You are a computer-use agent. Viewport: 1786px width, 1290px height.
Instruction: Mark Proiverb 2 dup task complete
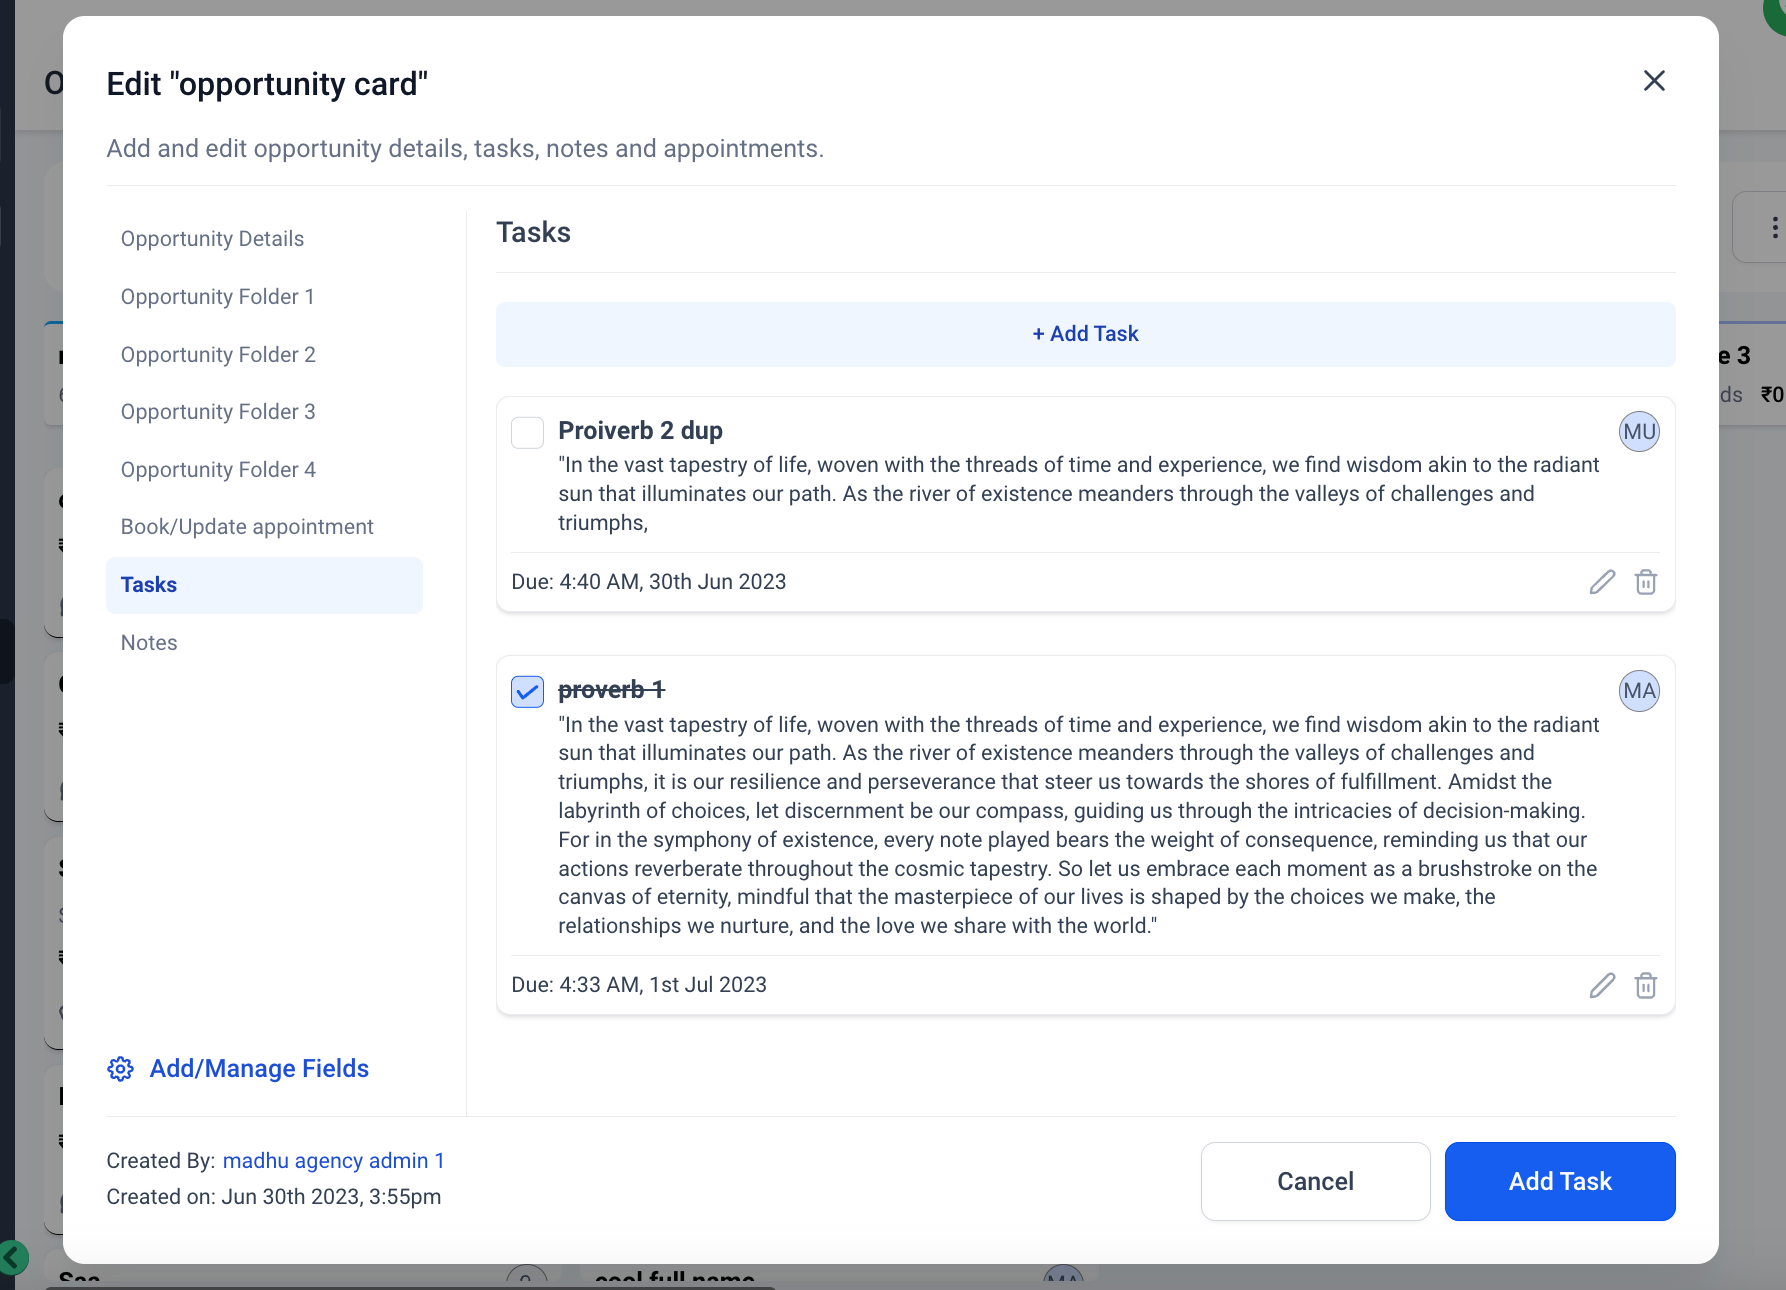pyautogui.click(x=528, y=433)
